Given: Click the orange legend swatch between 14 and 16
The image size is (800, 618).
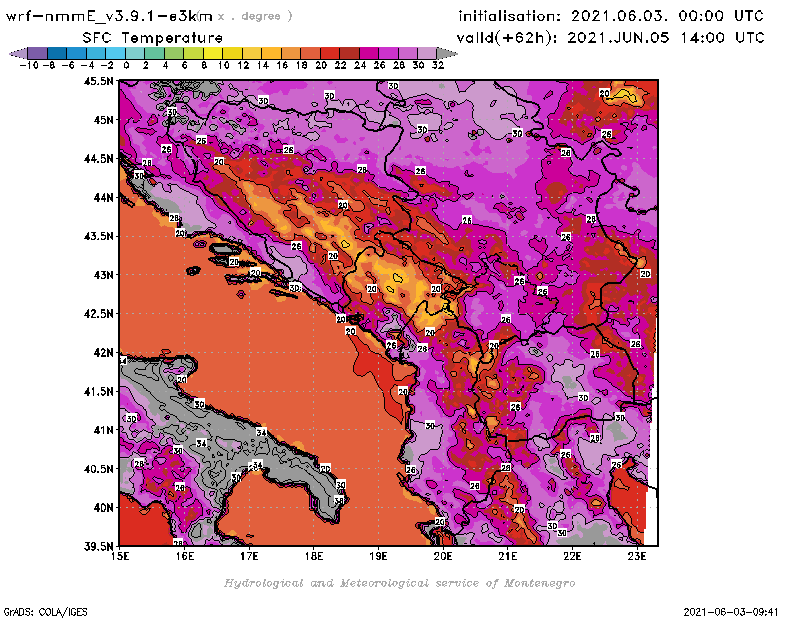Looking at the screenshot, I should pos(271,53).
